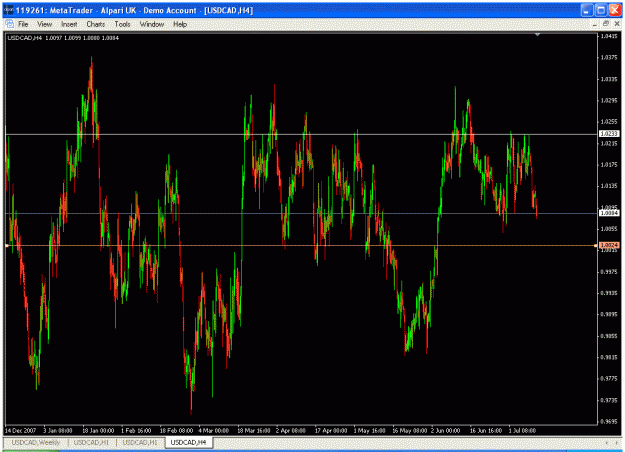Click the 2 Apr 08:00 time axis label
Screen dimensions: 625x452
pos(291,431)
